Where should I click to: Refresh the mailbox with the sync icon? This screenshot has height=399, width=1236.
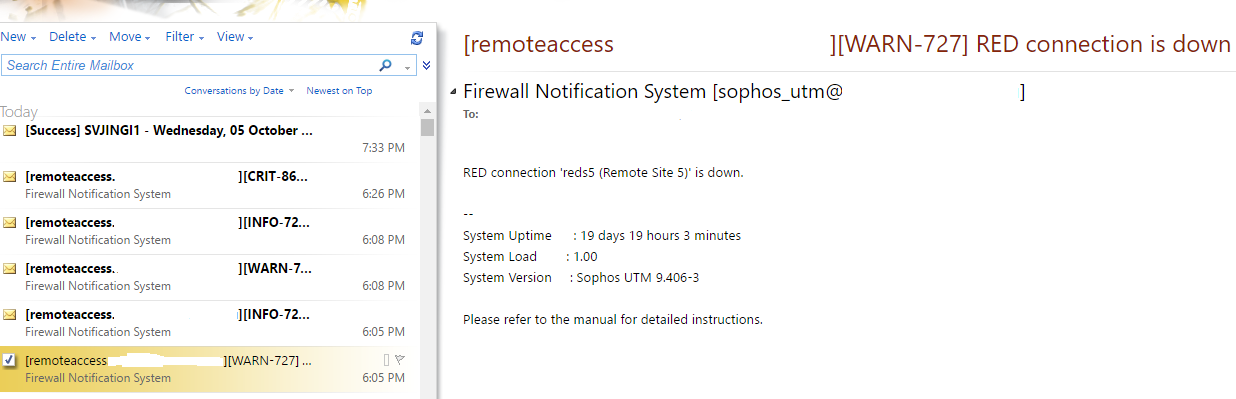click(417, 38)
